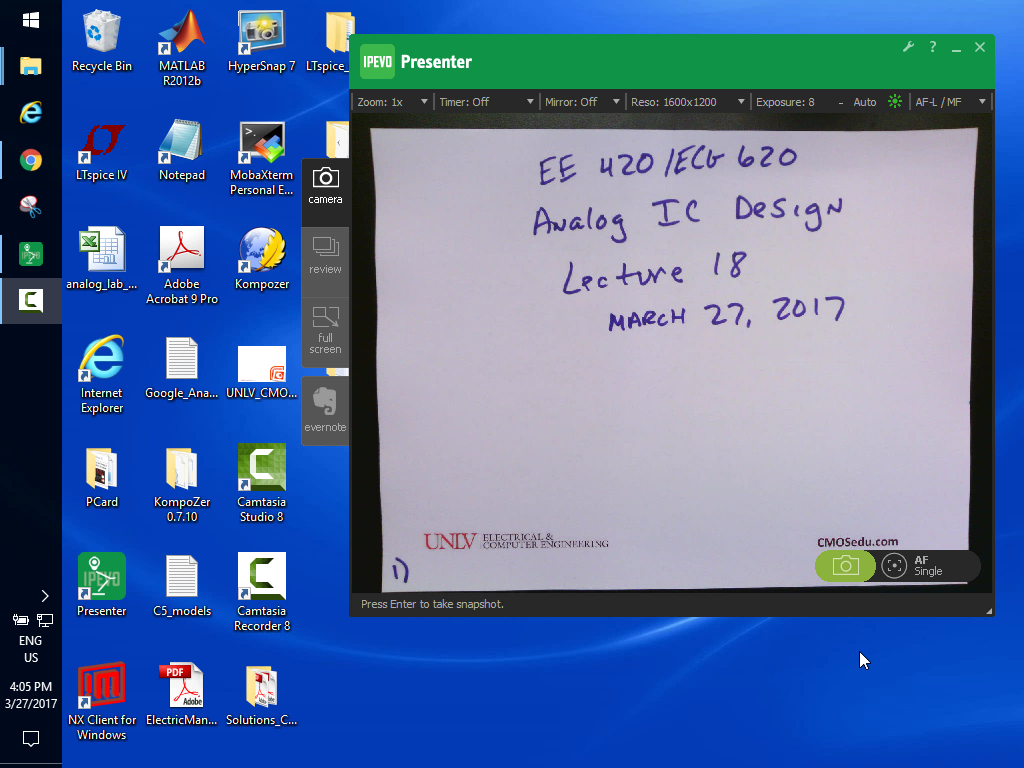
Task: Switch to the review tab
Action: pos(325,256)
